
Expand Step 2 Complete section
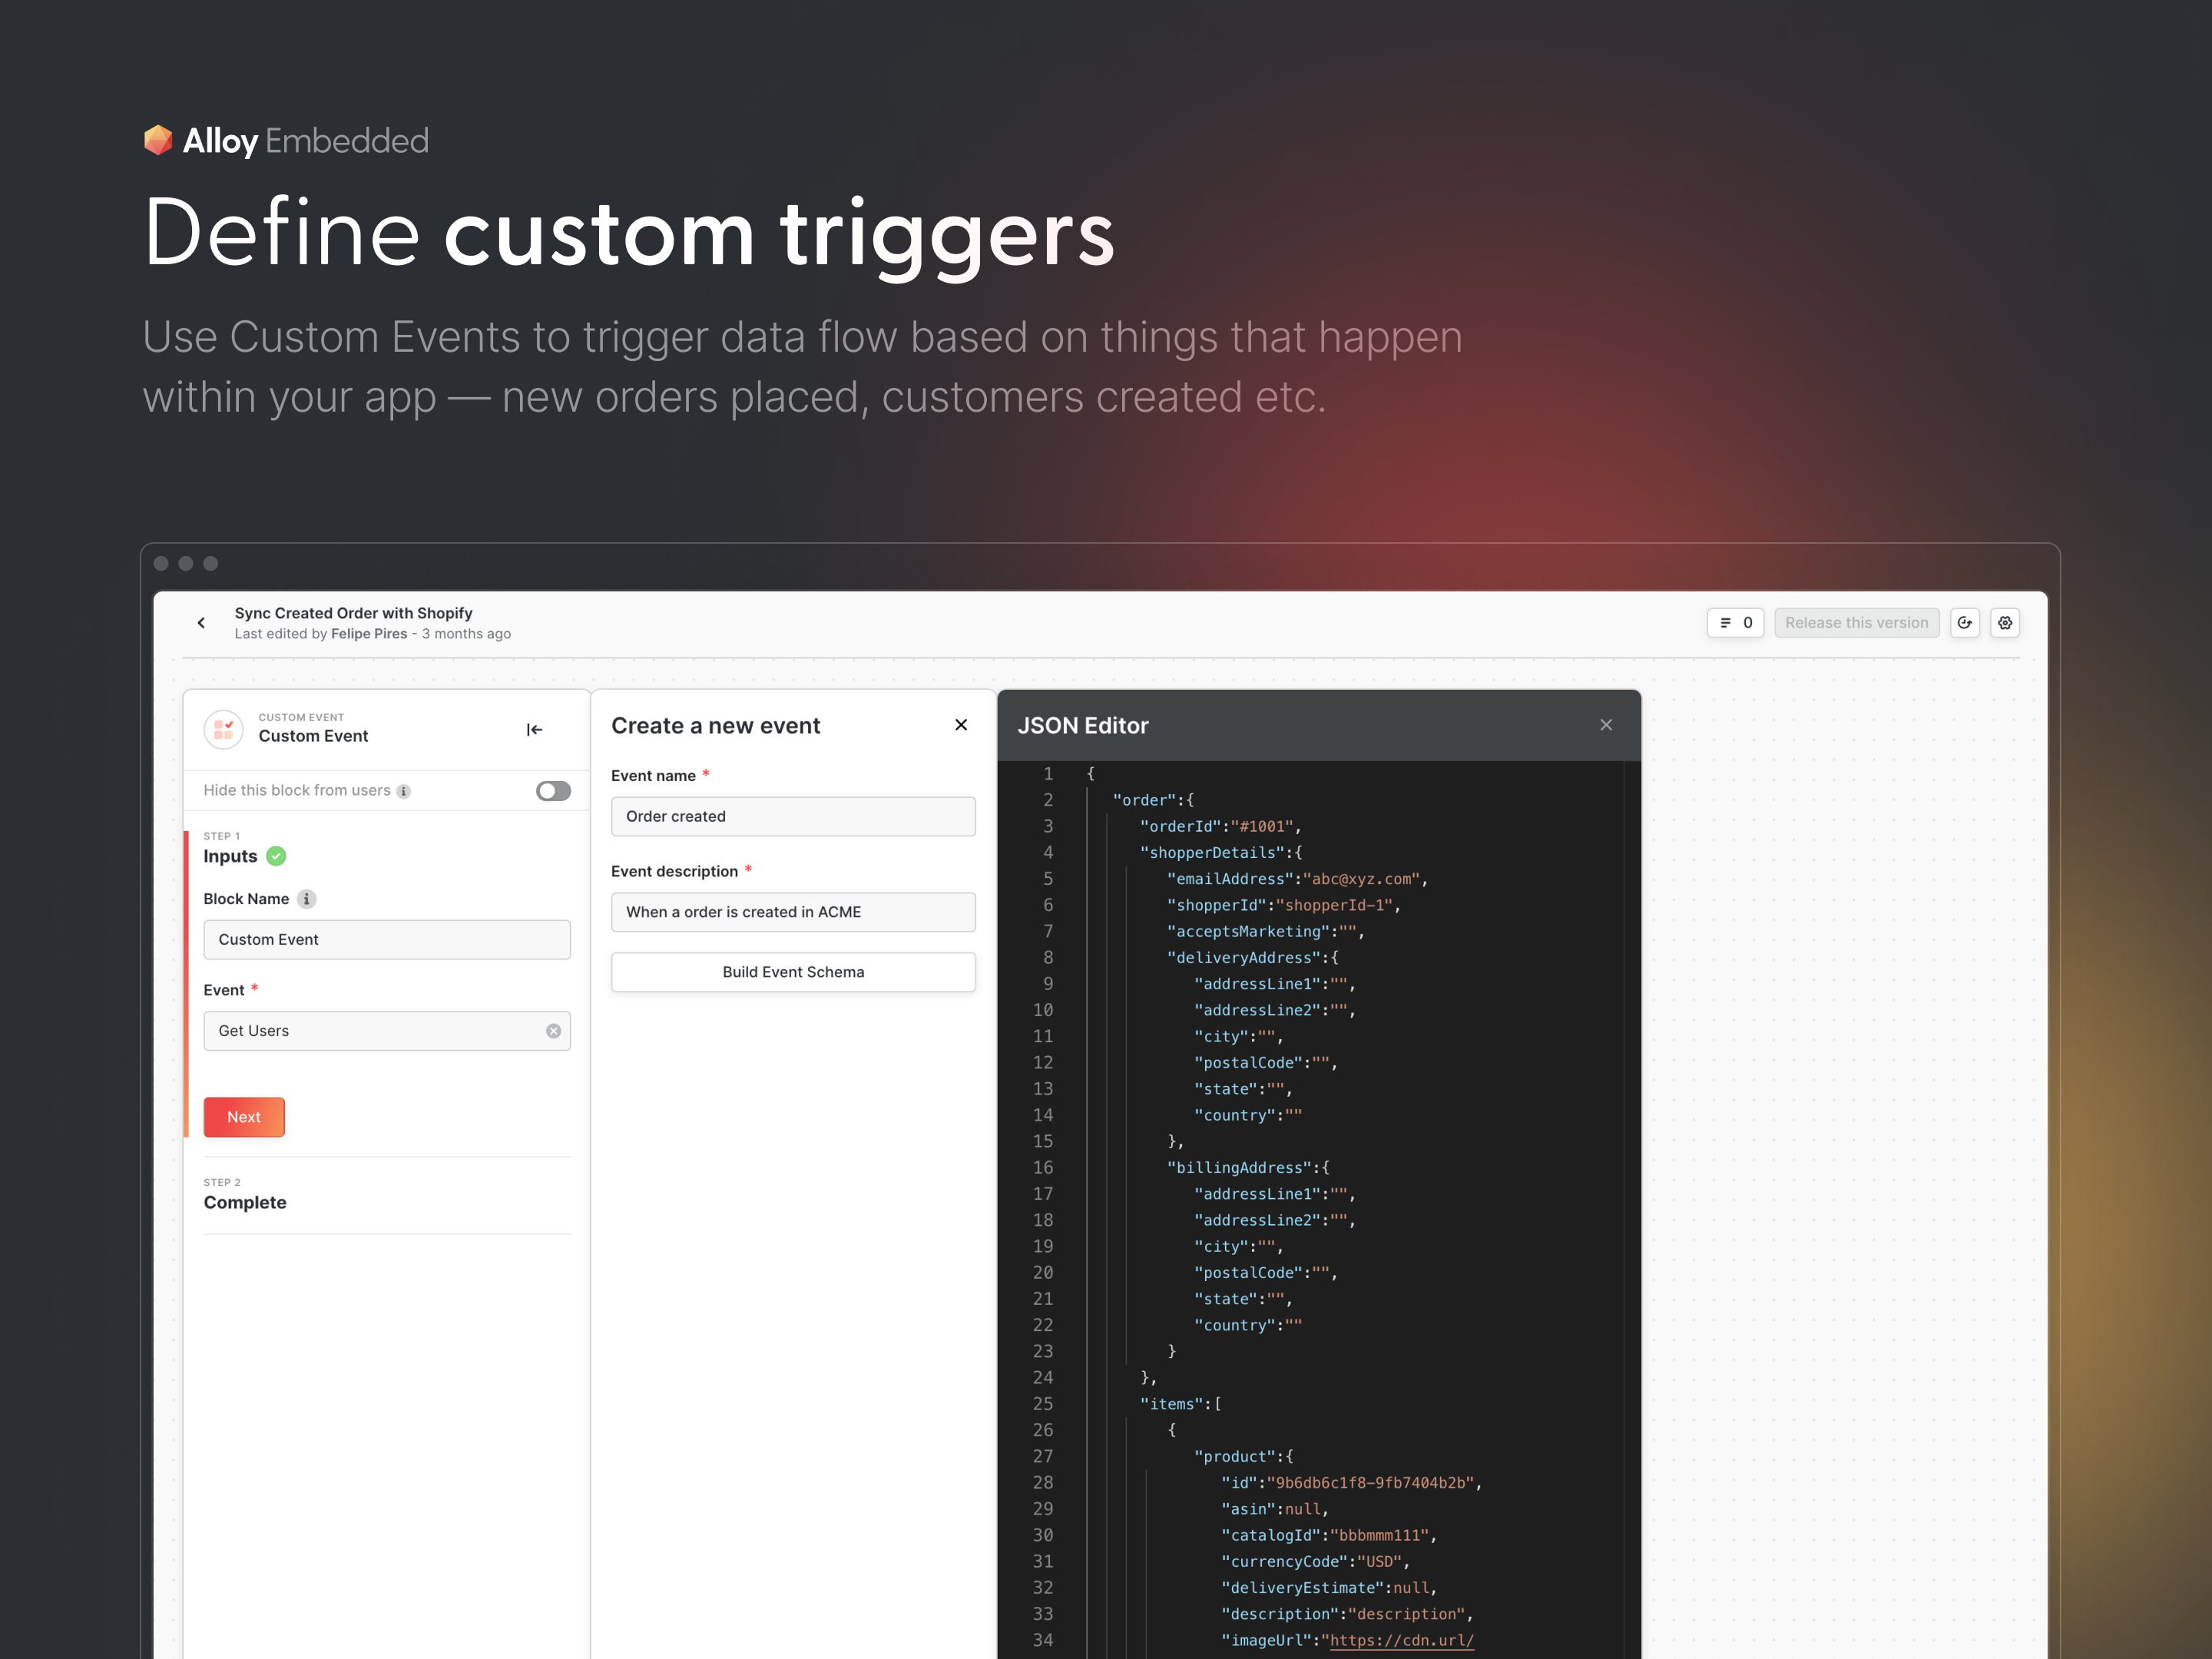pyautogui.click(x=245, y=1202)
